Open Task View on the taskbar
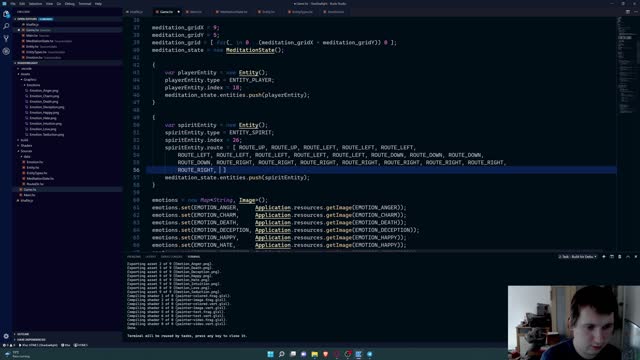Screen dimensions: 640x360 click(293, 354)
